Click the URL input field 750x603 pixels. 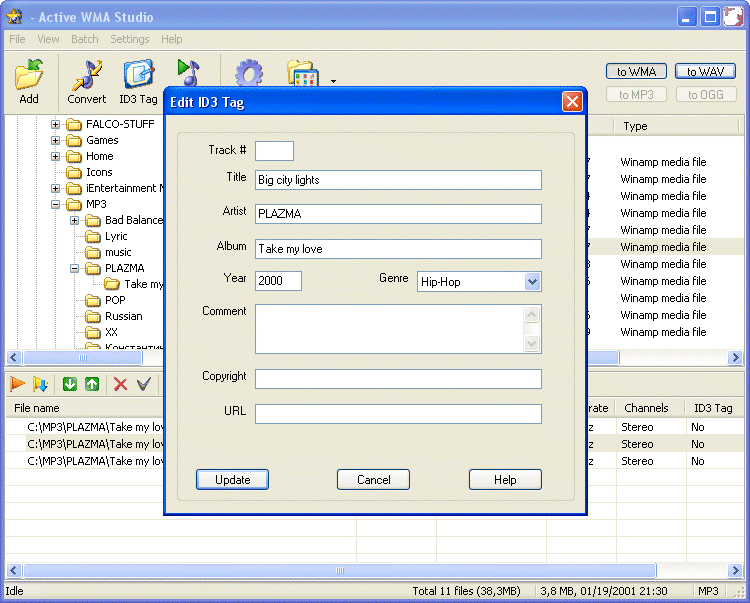point(398,414)
